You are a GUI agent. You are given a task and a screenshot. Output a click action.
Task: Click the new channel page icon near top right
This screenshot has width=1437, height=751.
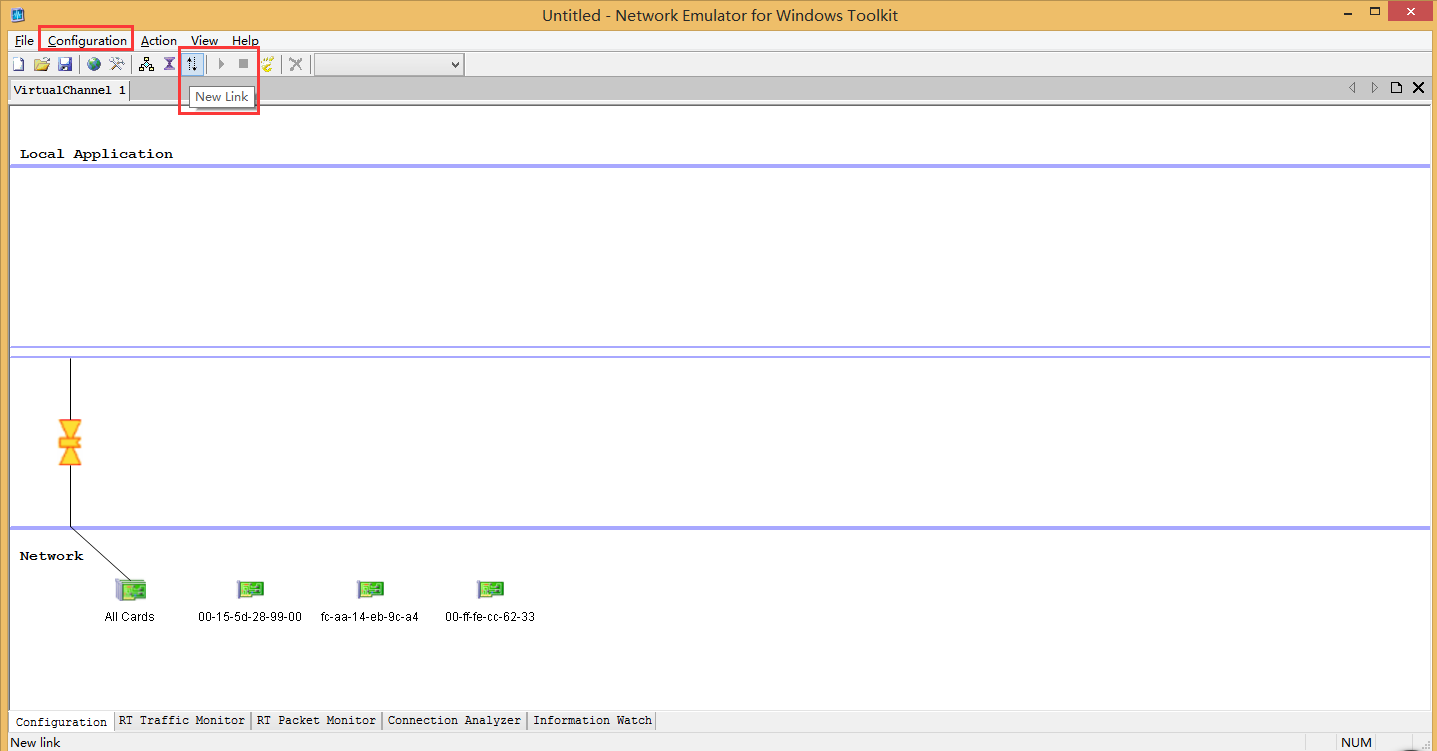[1396, 87]
